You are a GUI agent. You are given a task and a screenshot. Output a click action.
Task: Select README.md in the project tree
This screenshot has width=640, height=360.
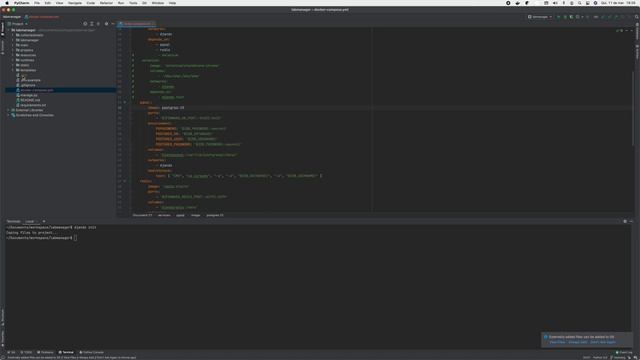coord(30,100)
